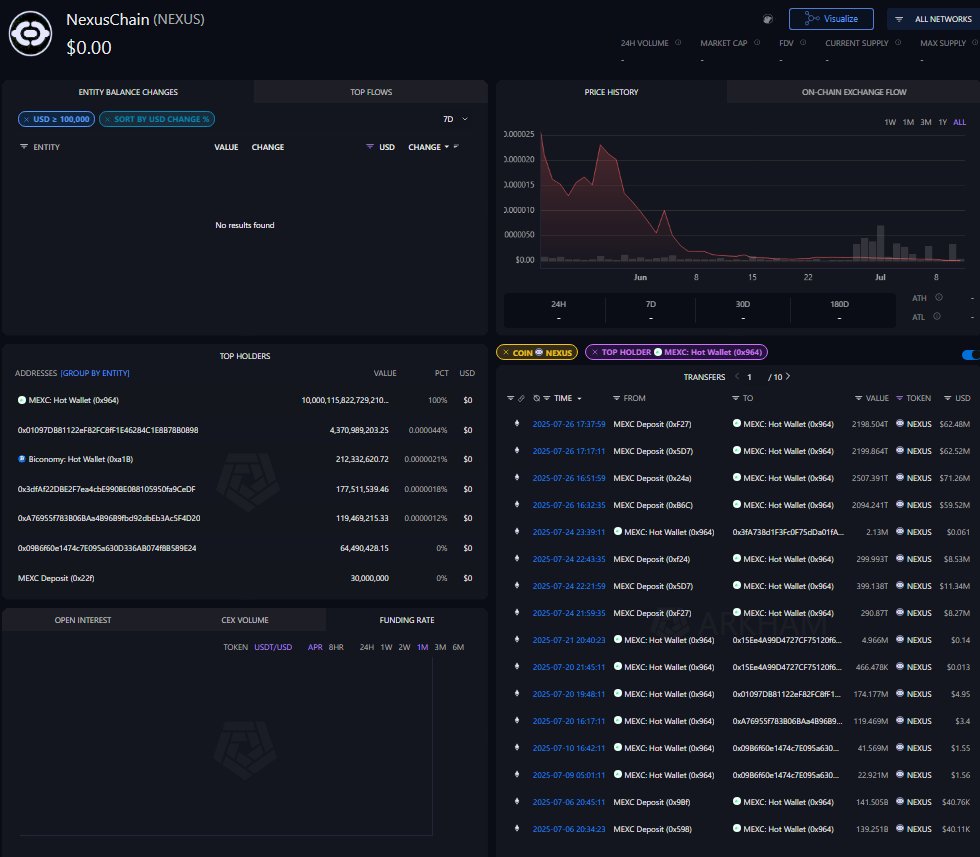
Task: Open the 7D time range dropdown
Action: tap(455, 119)
